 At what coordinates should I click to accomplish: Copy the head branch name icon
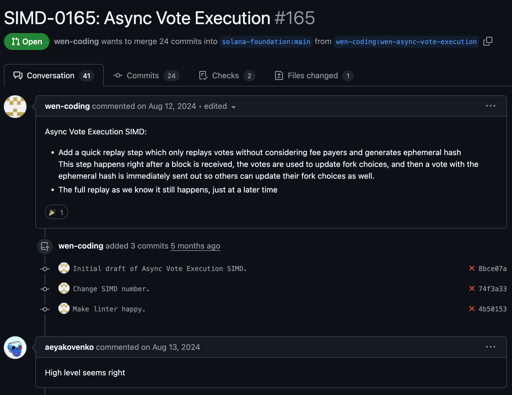tap(488, 41)
